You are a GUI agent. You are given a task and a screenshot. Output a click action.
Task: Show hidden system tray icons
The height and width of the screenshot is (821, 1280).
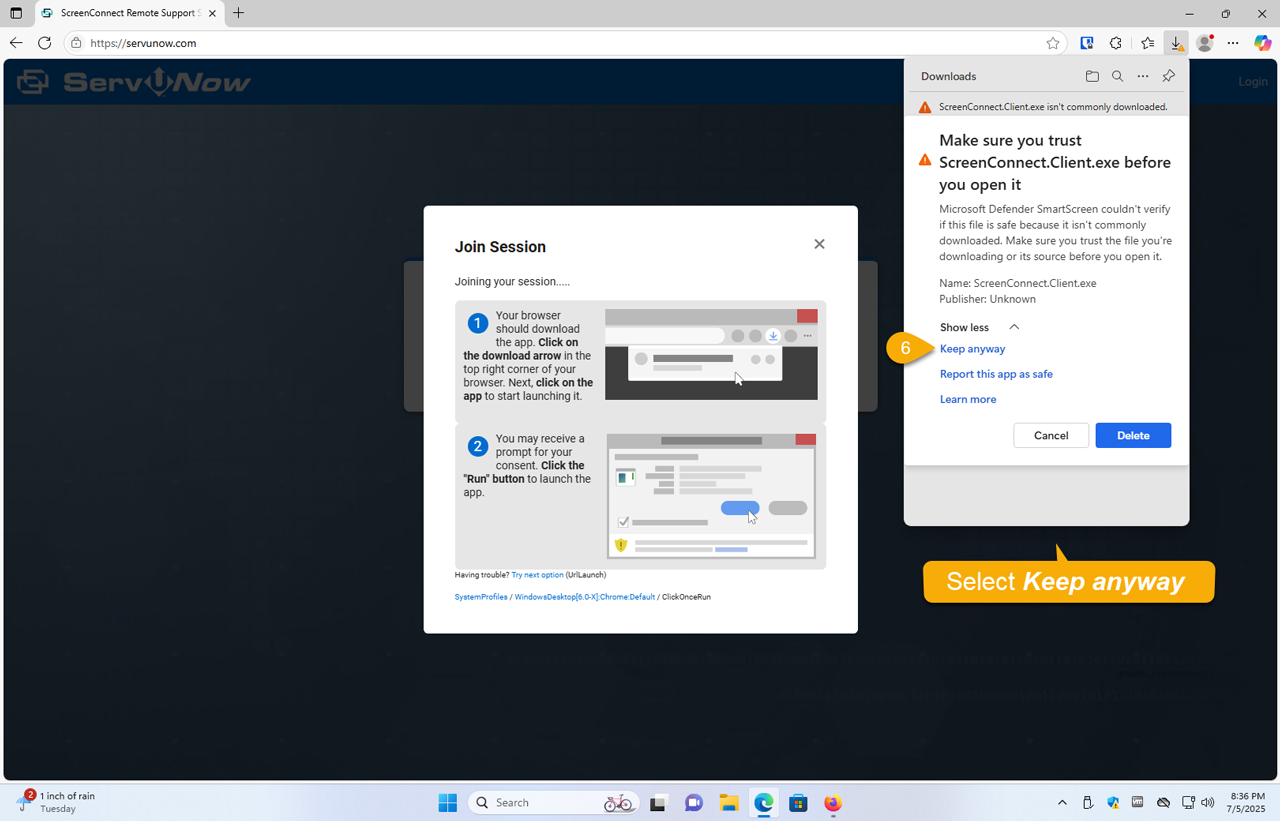point(1062,803)
